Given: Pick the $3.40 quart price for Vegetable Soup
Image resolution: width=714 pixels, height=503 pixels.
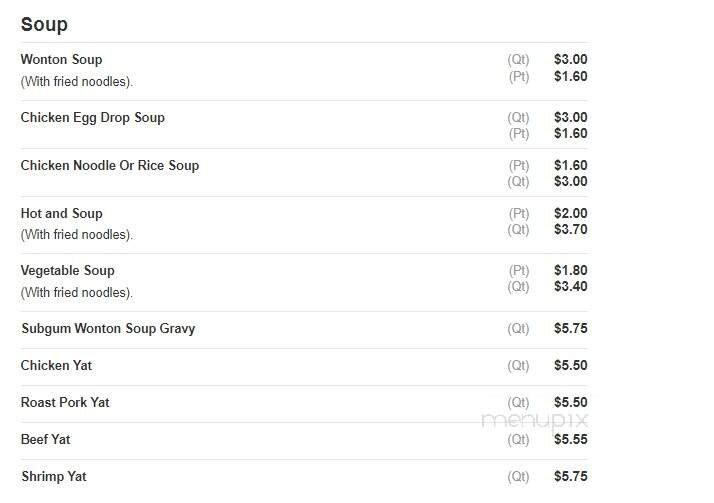Looking at the screenshot, I should point(570,287).
